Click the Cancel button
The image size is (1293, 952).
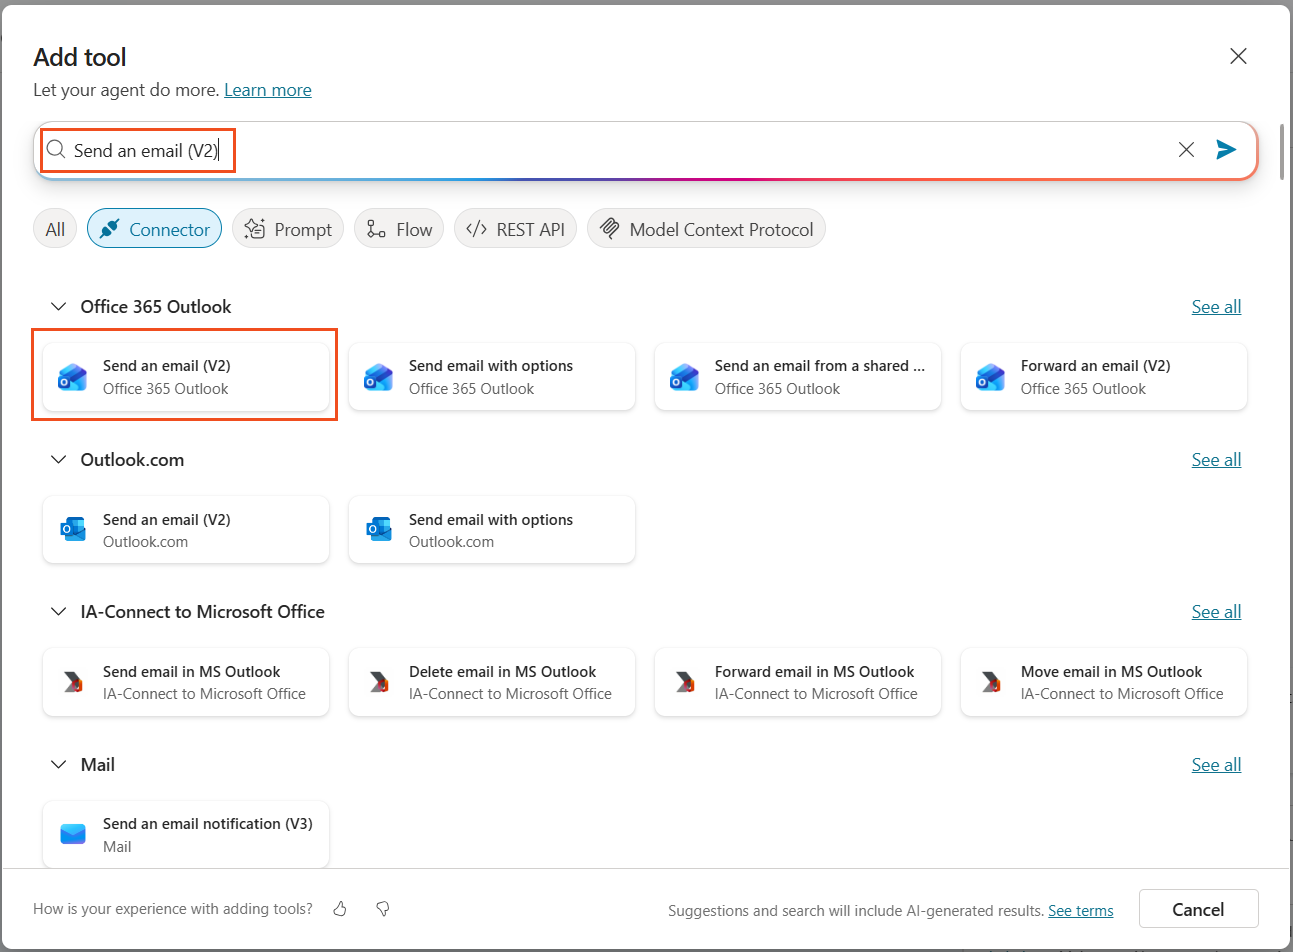[1198, 909]
